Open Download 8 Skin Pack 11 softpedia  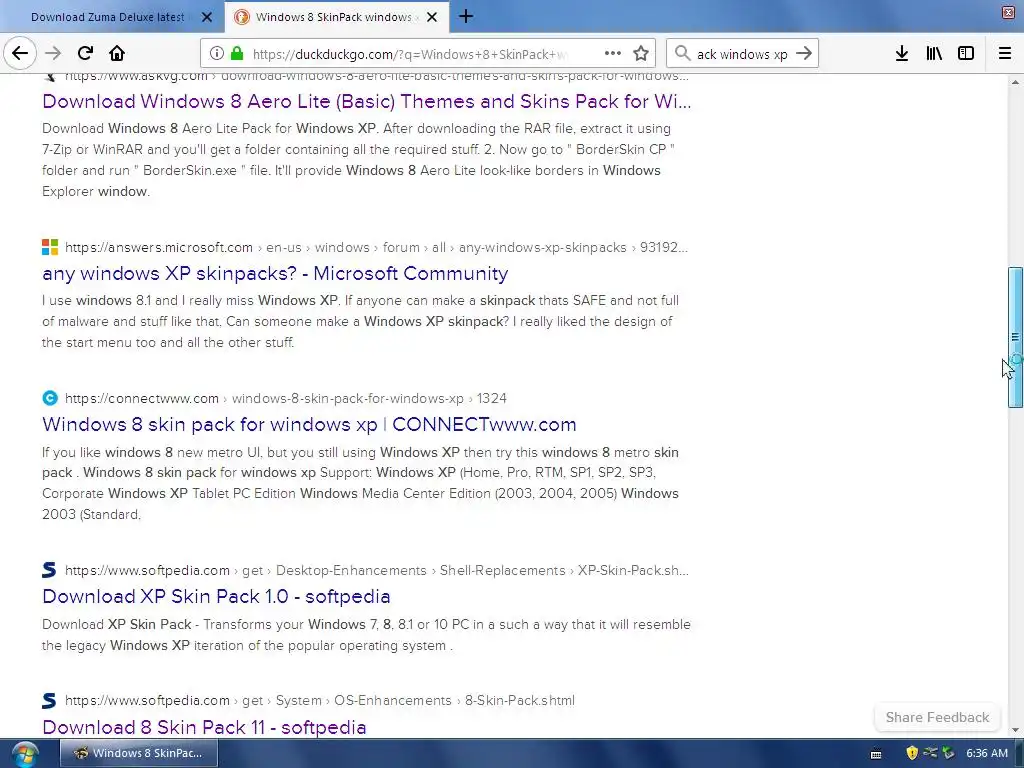pyautogui.click(x=204, y=727)
